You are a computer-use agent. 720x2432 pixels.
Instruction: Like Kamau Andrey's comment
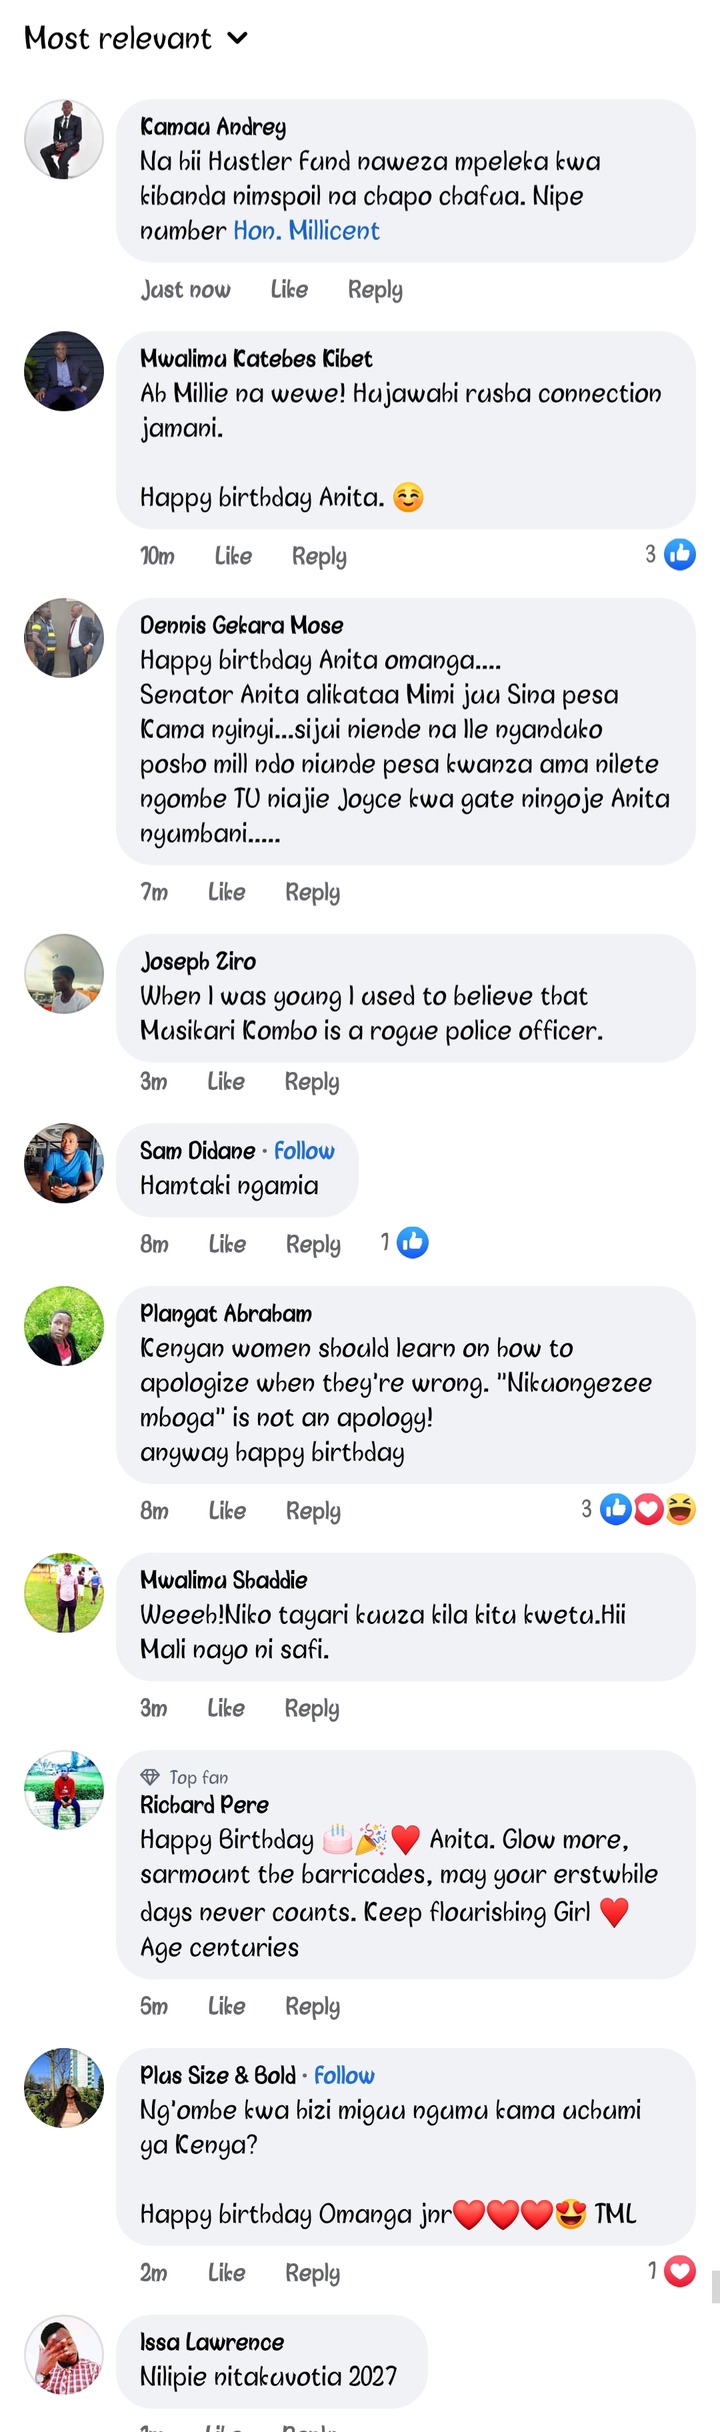[289, 289]
